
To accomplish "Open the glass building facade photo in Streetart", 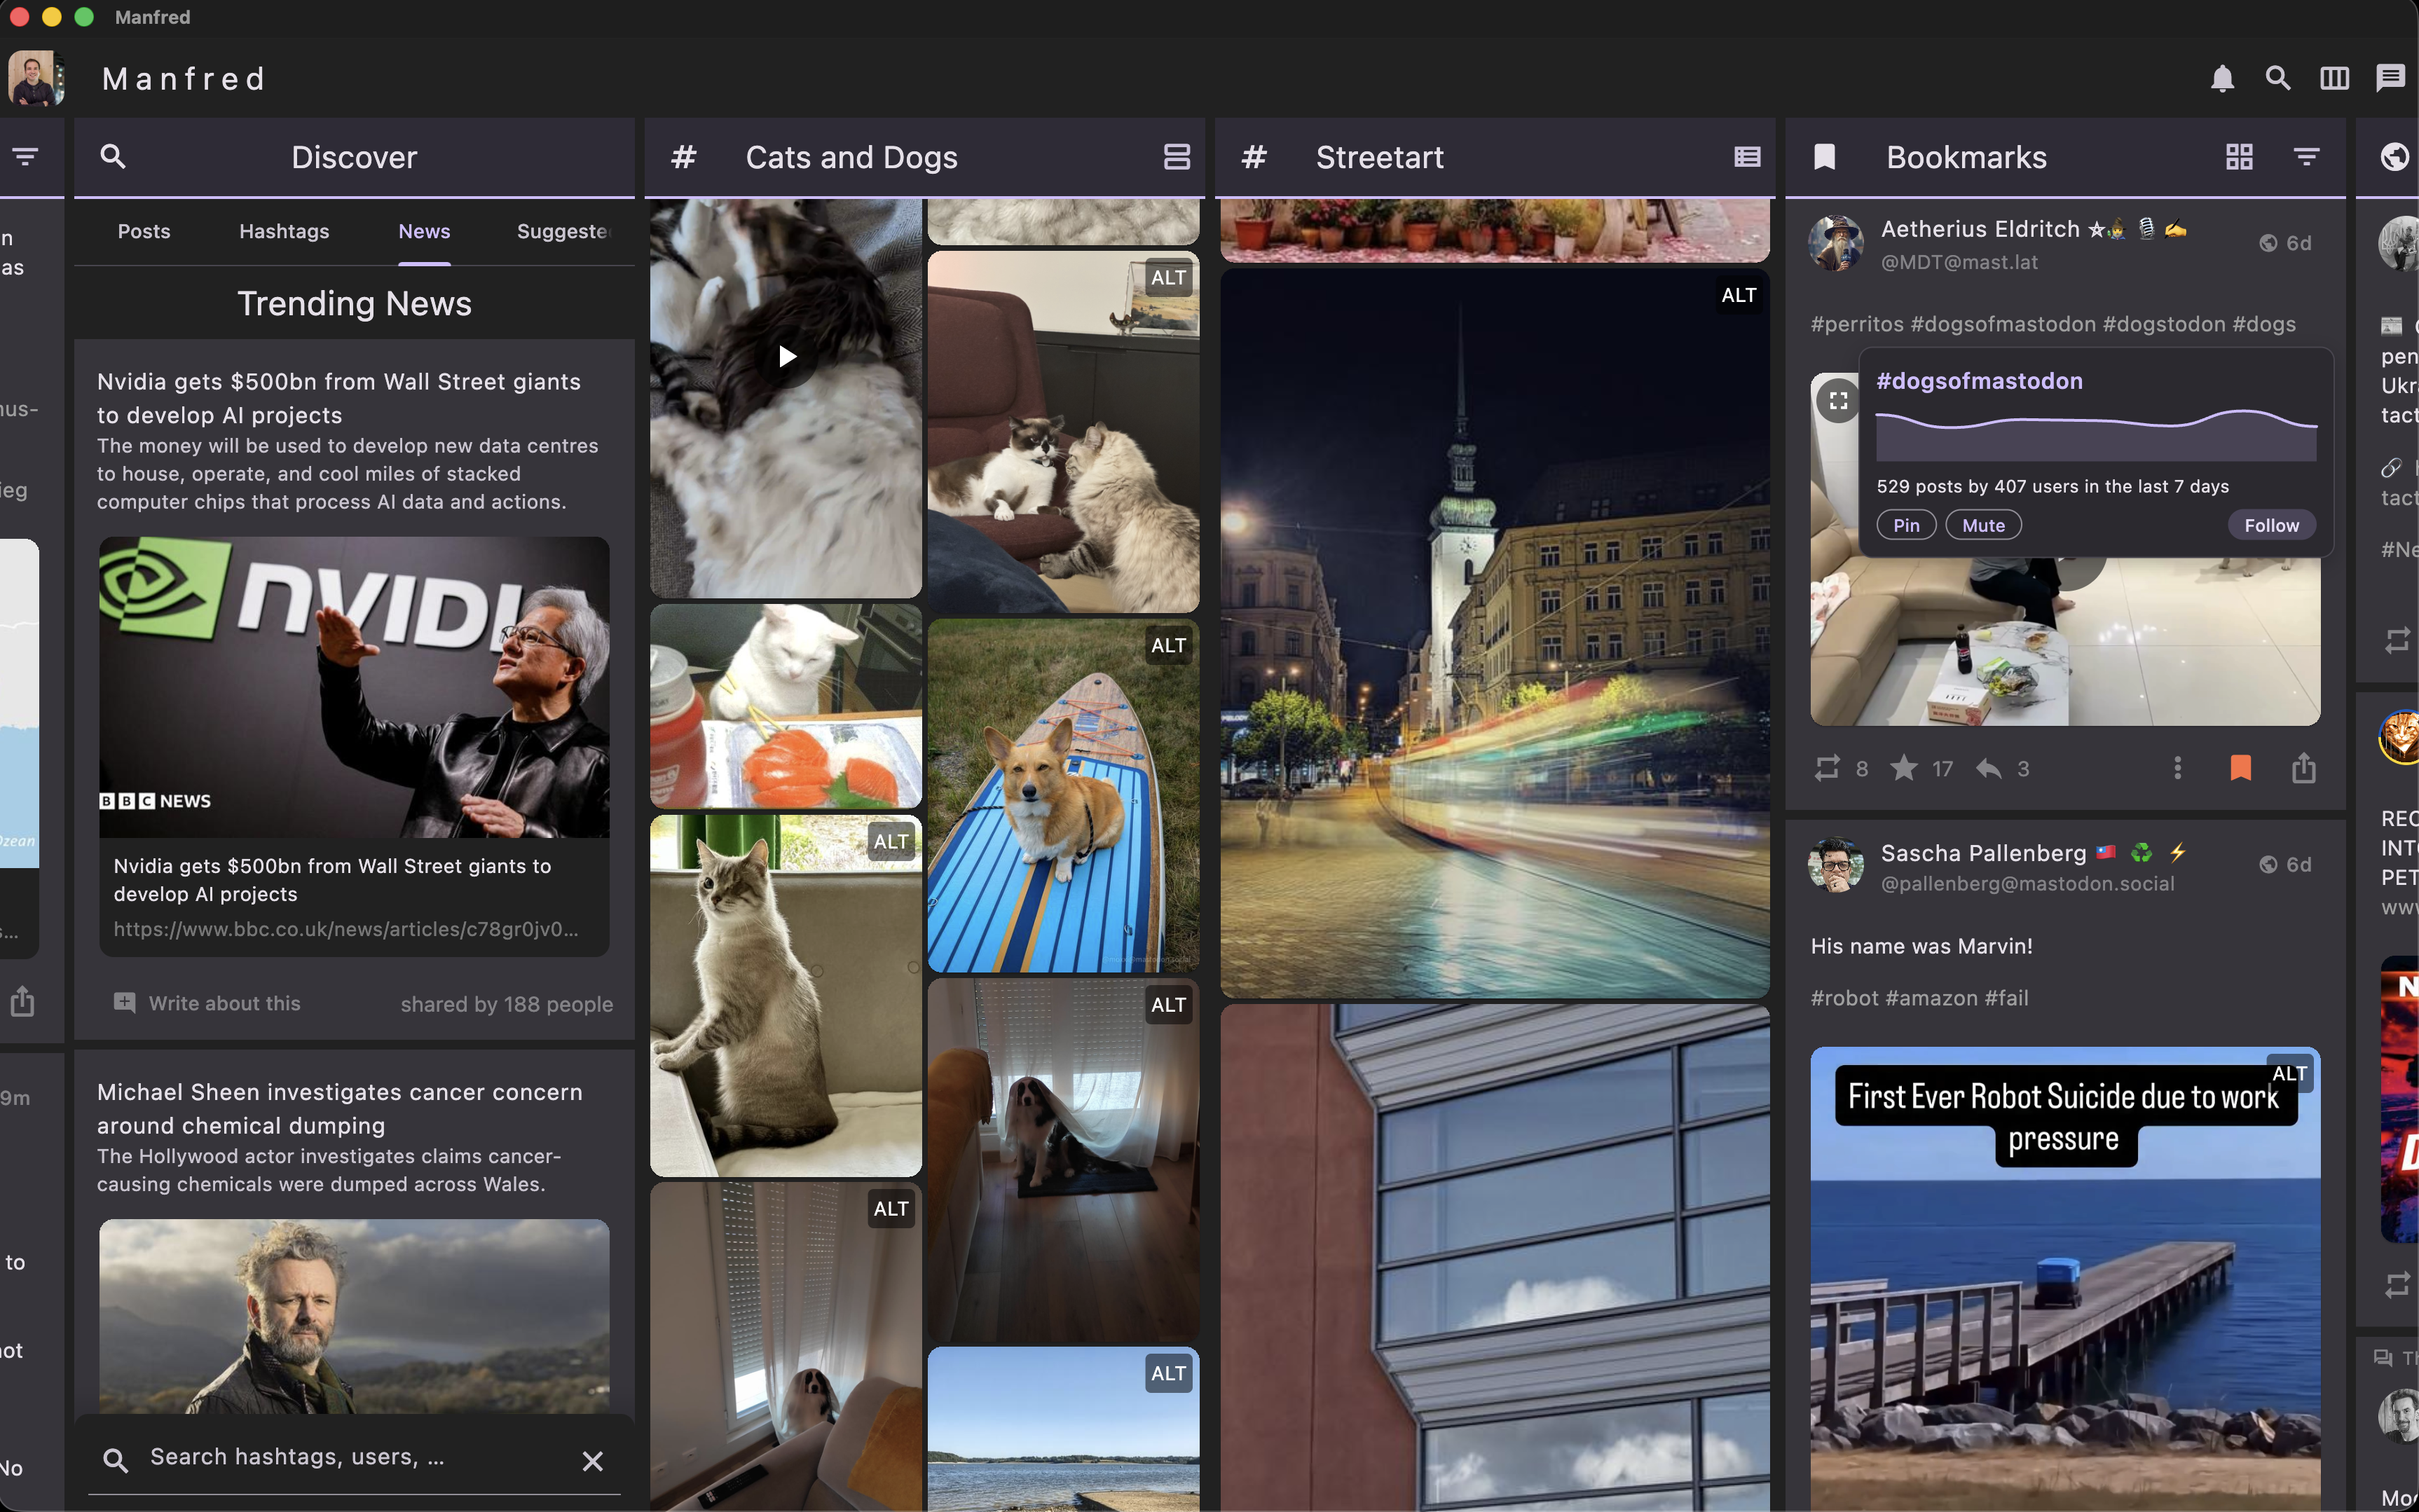I will [x=1495, y=1258].
